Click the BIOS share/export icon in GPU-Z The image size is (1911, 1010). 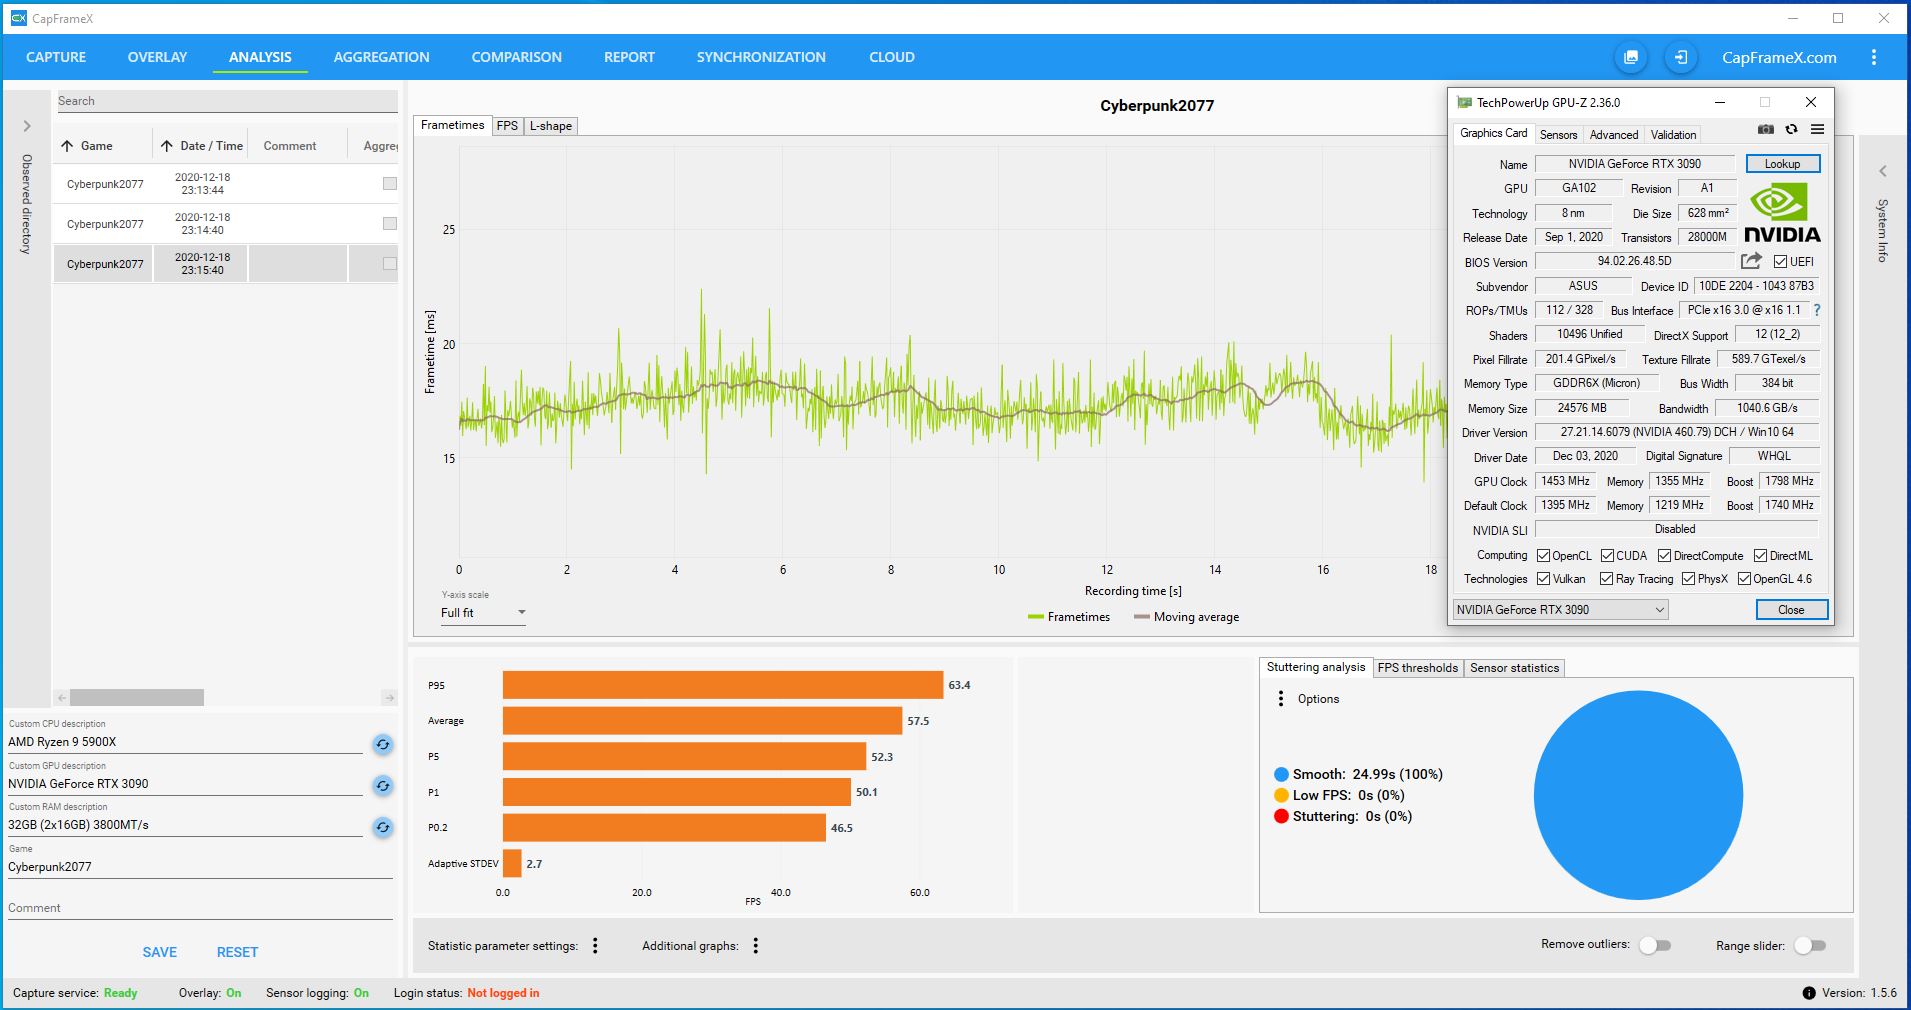point(1751,261)
